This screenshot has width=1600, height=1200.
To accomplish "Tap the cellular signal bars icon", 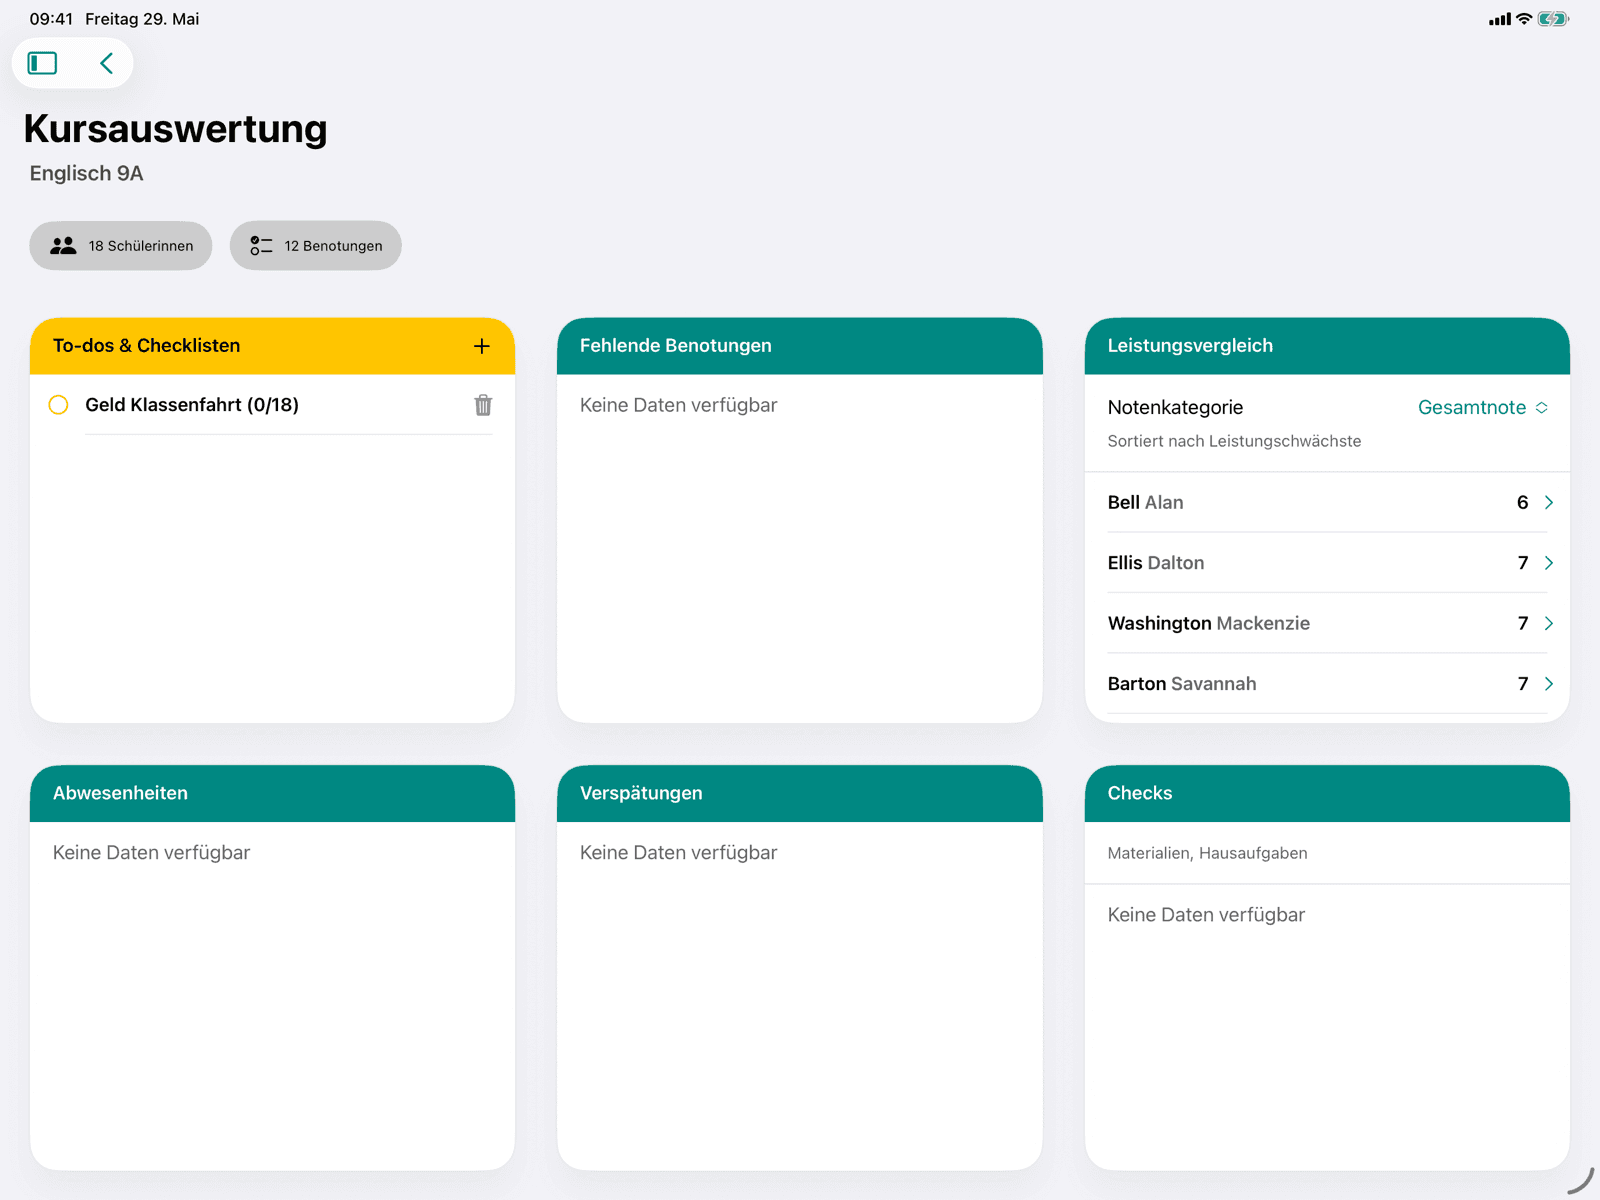I will pos(1500,19).
